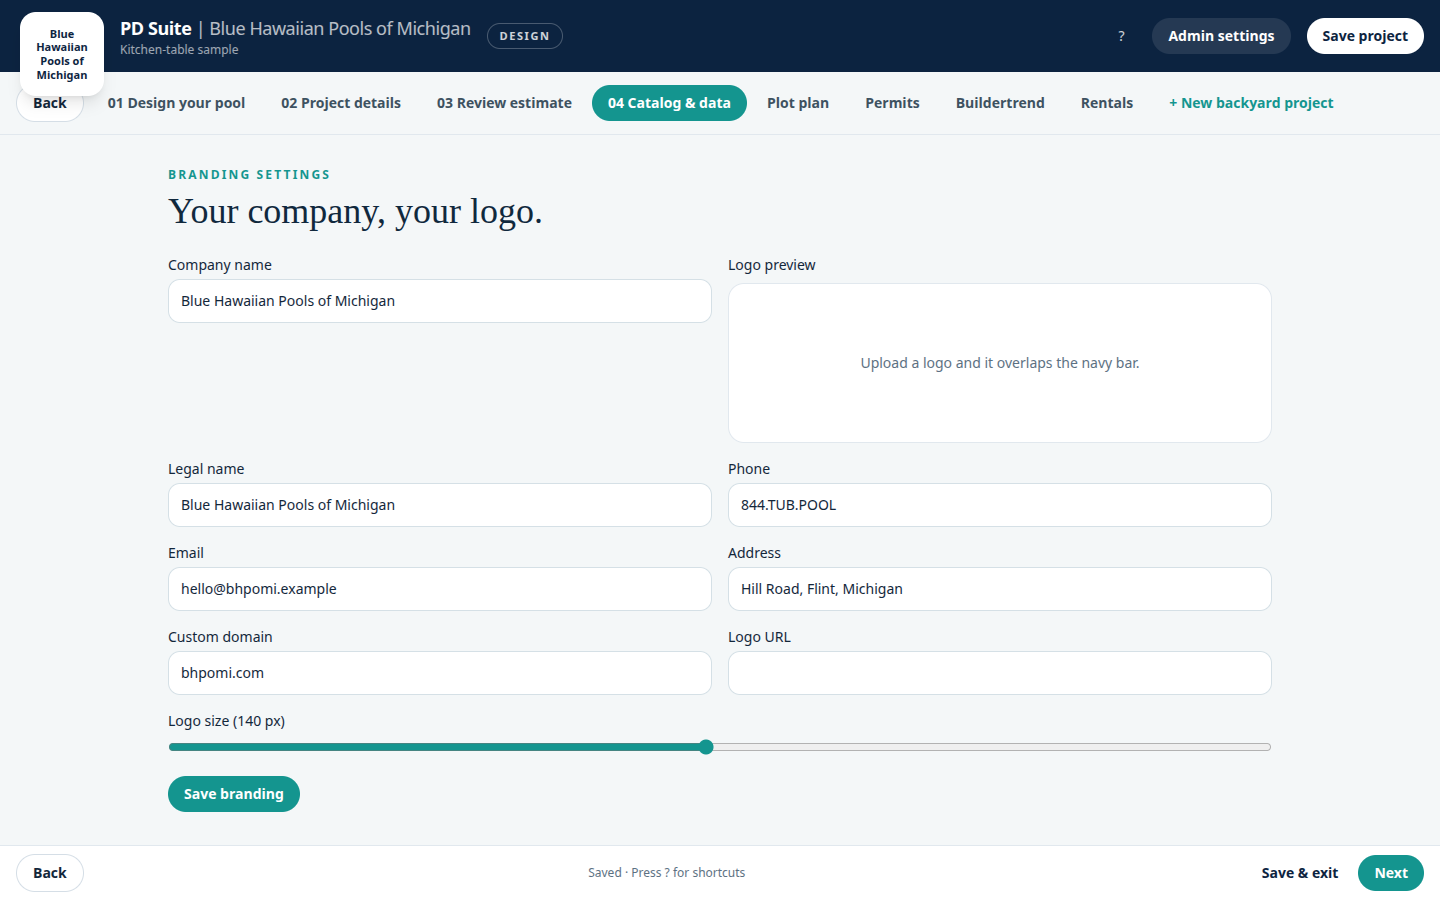Click the bottom Back button
This screenshot has height=900, width=1440.
[x=50, y=873]
